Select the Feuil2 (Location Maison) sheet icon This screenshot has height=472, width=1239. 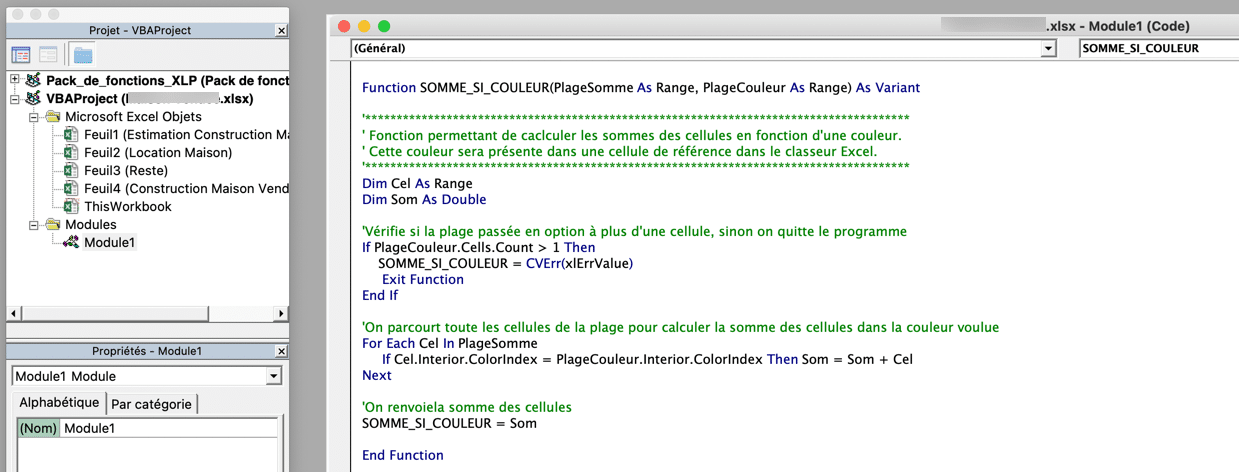[71, 152]
